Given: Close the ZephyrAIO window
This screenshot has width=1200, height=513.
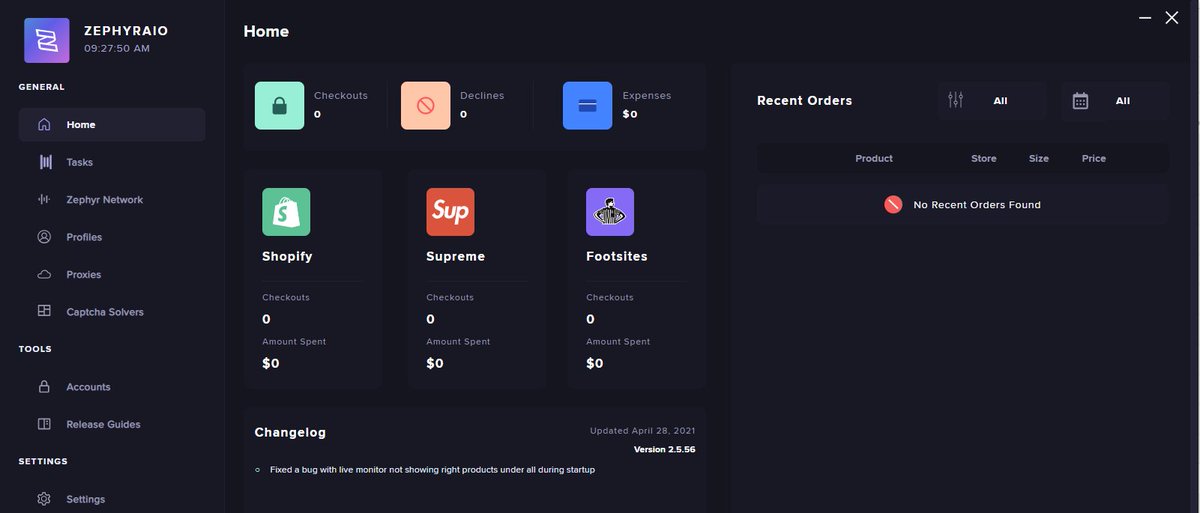Looking at the screenshot, I should (x=1172, y=17).
